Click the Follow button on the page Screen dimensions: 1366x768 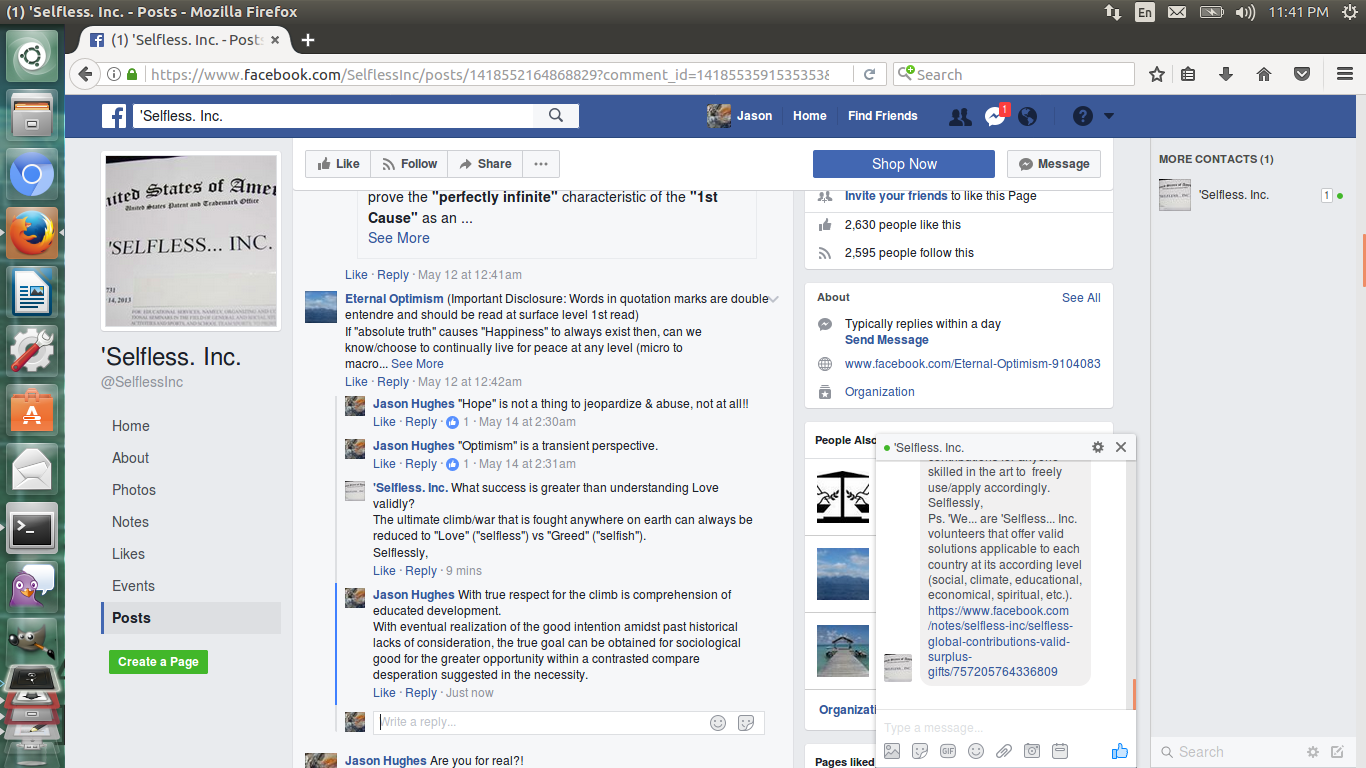coord(409,164)
